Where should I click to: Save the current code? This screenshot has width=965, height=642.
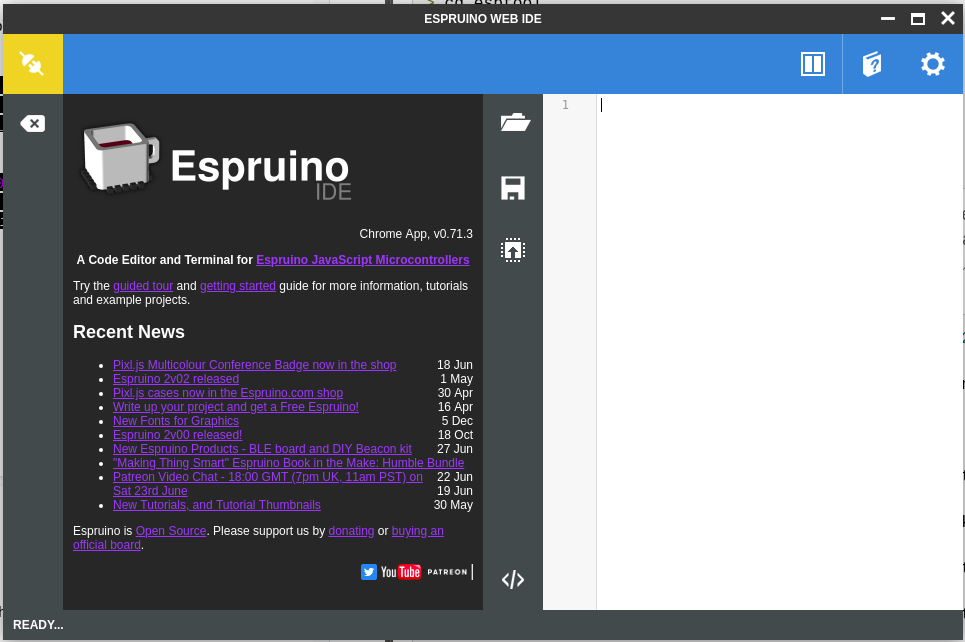513,188
